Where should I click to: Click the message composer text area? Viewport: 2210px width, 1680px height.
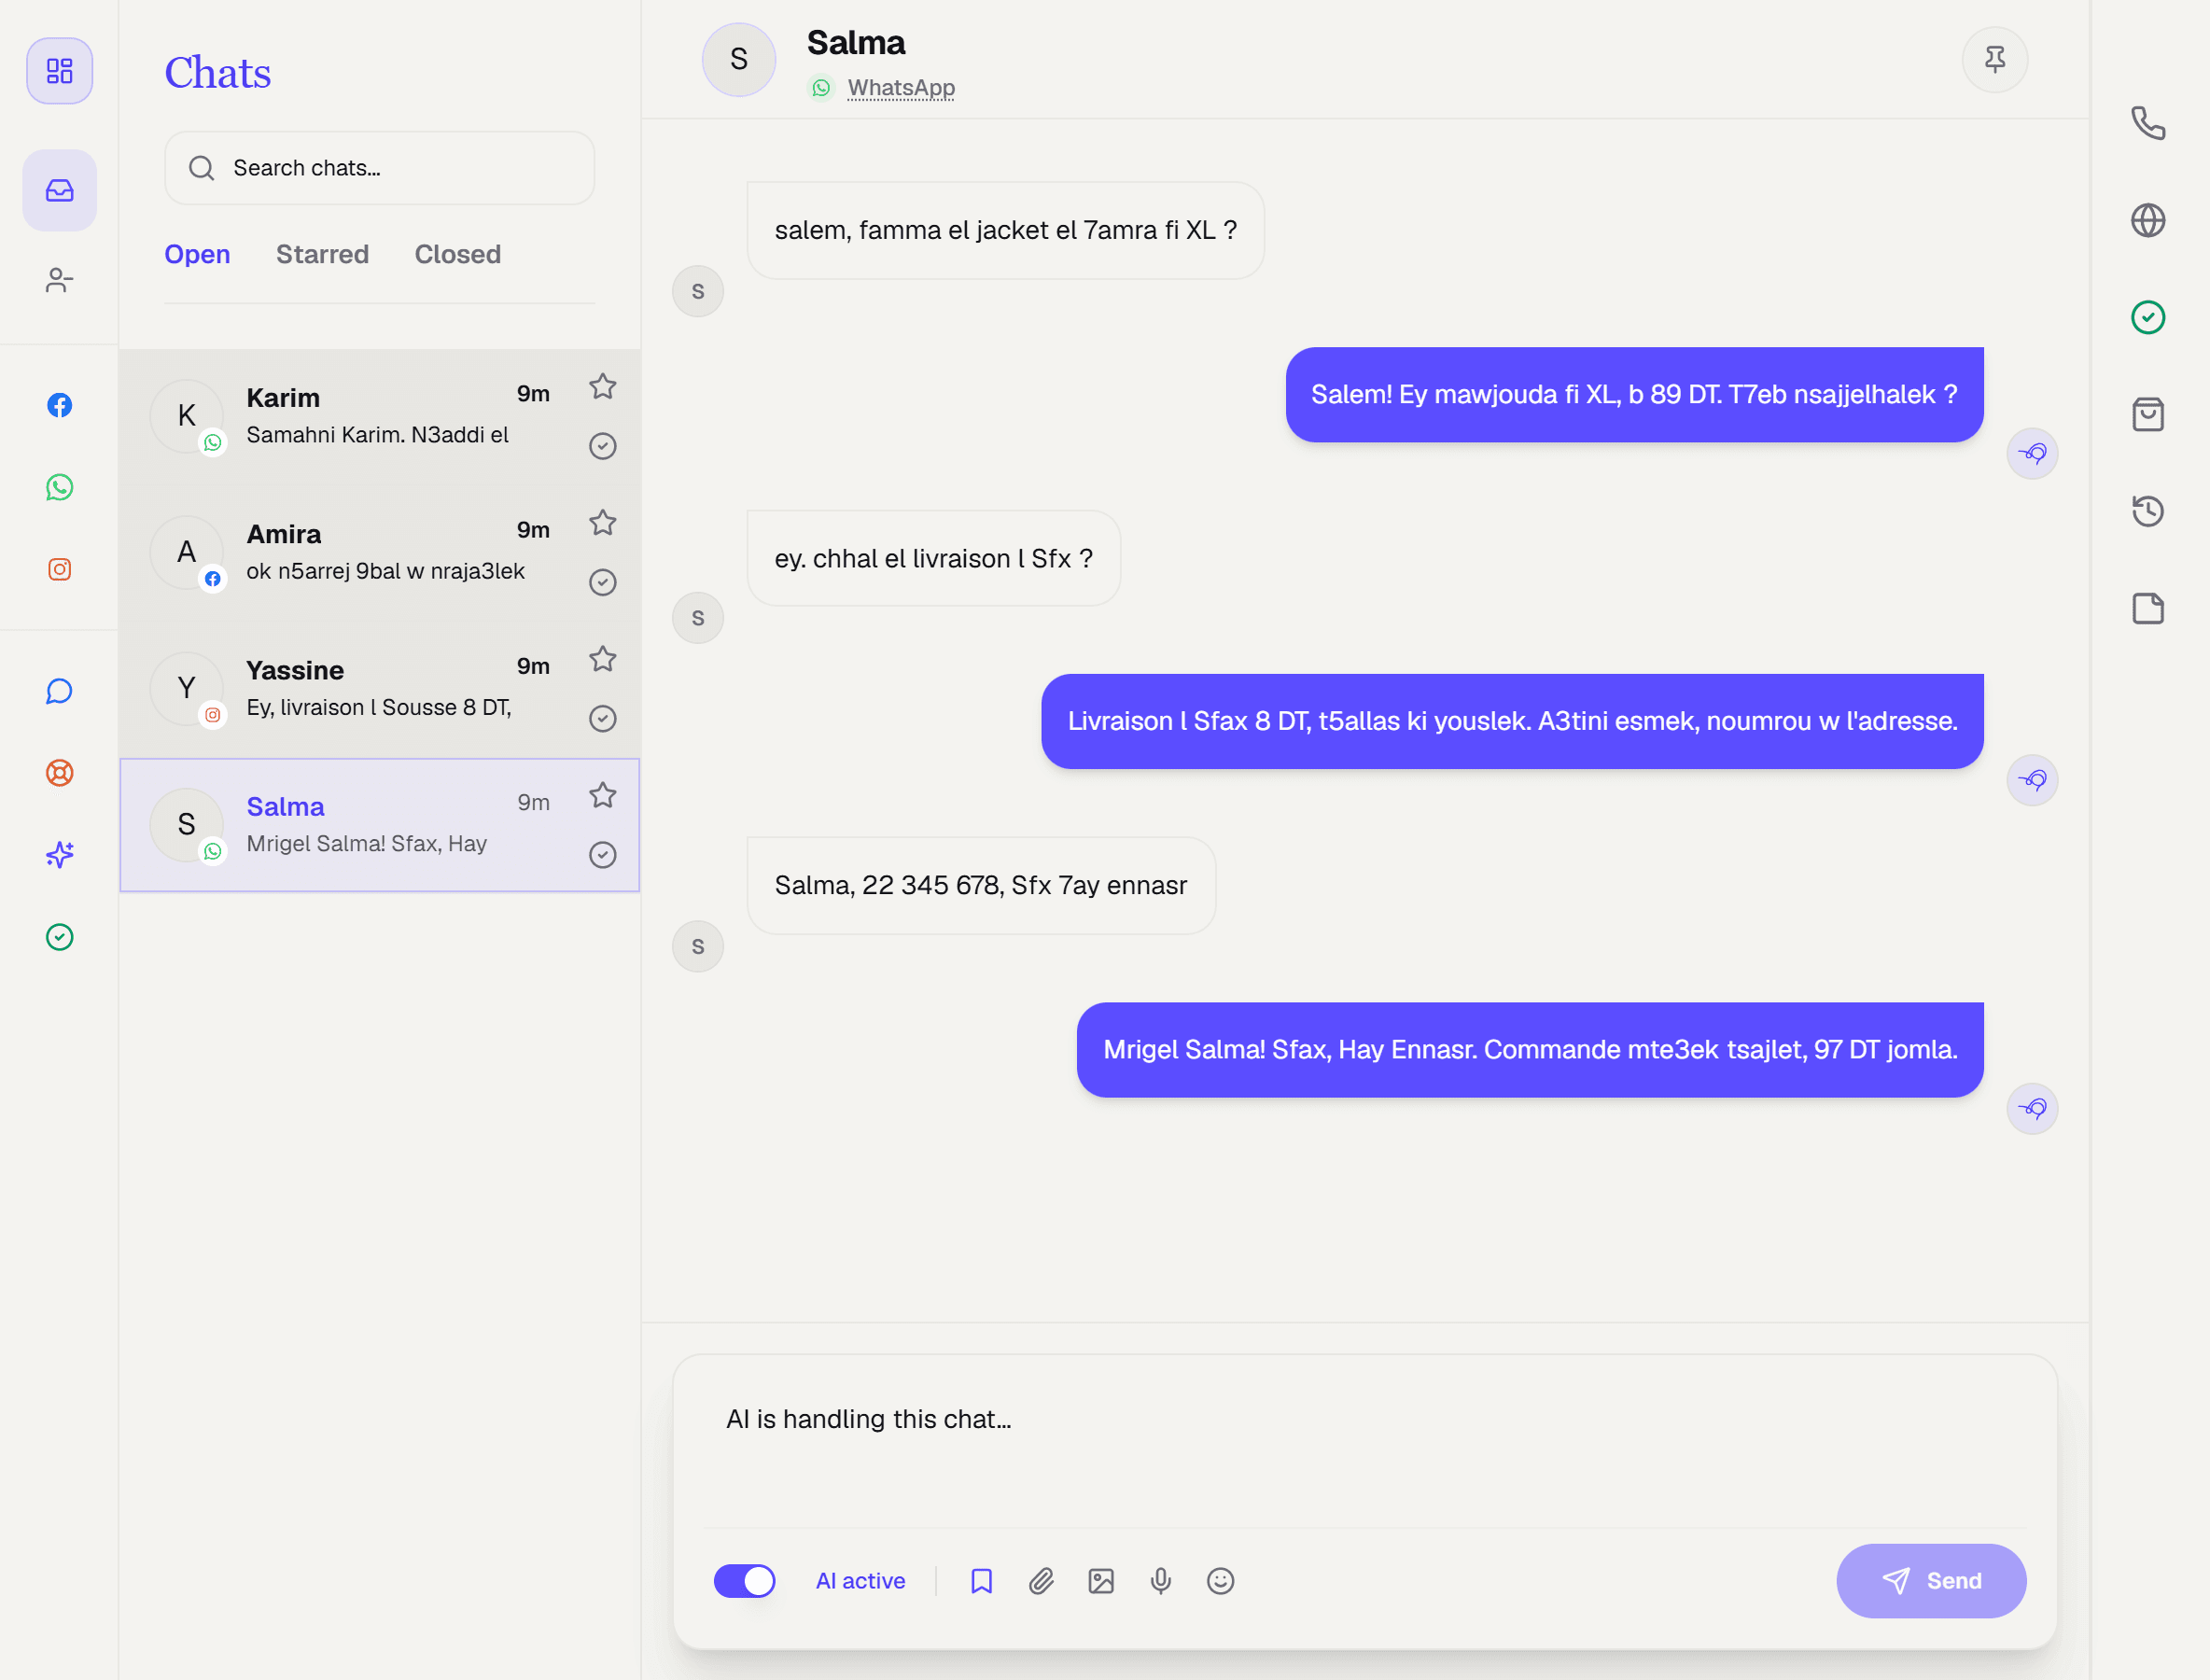(x=1364, y=1442)
